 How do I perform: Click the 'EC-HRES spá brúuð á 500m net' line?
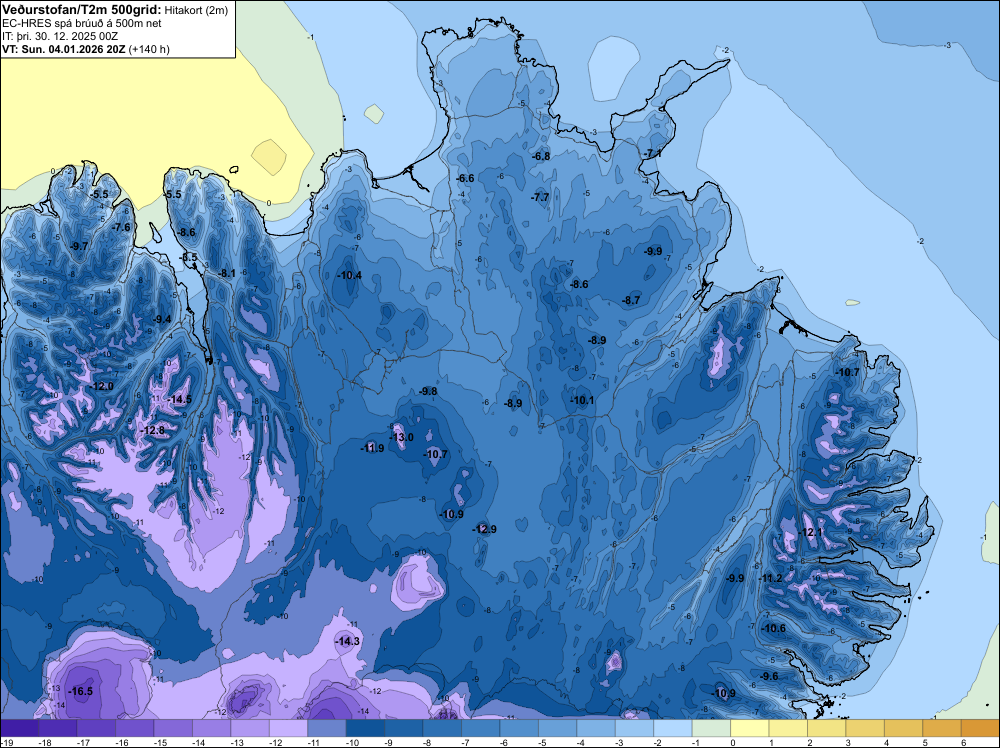coord(82,24)
